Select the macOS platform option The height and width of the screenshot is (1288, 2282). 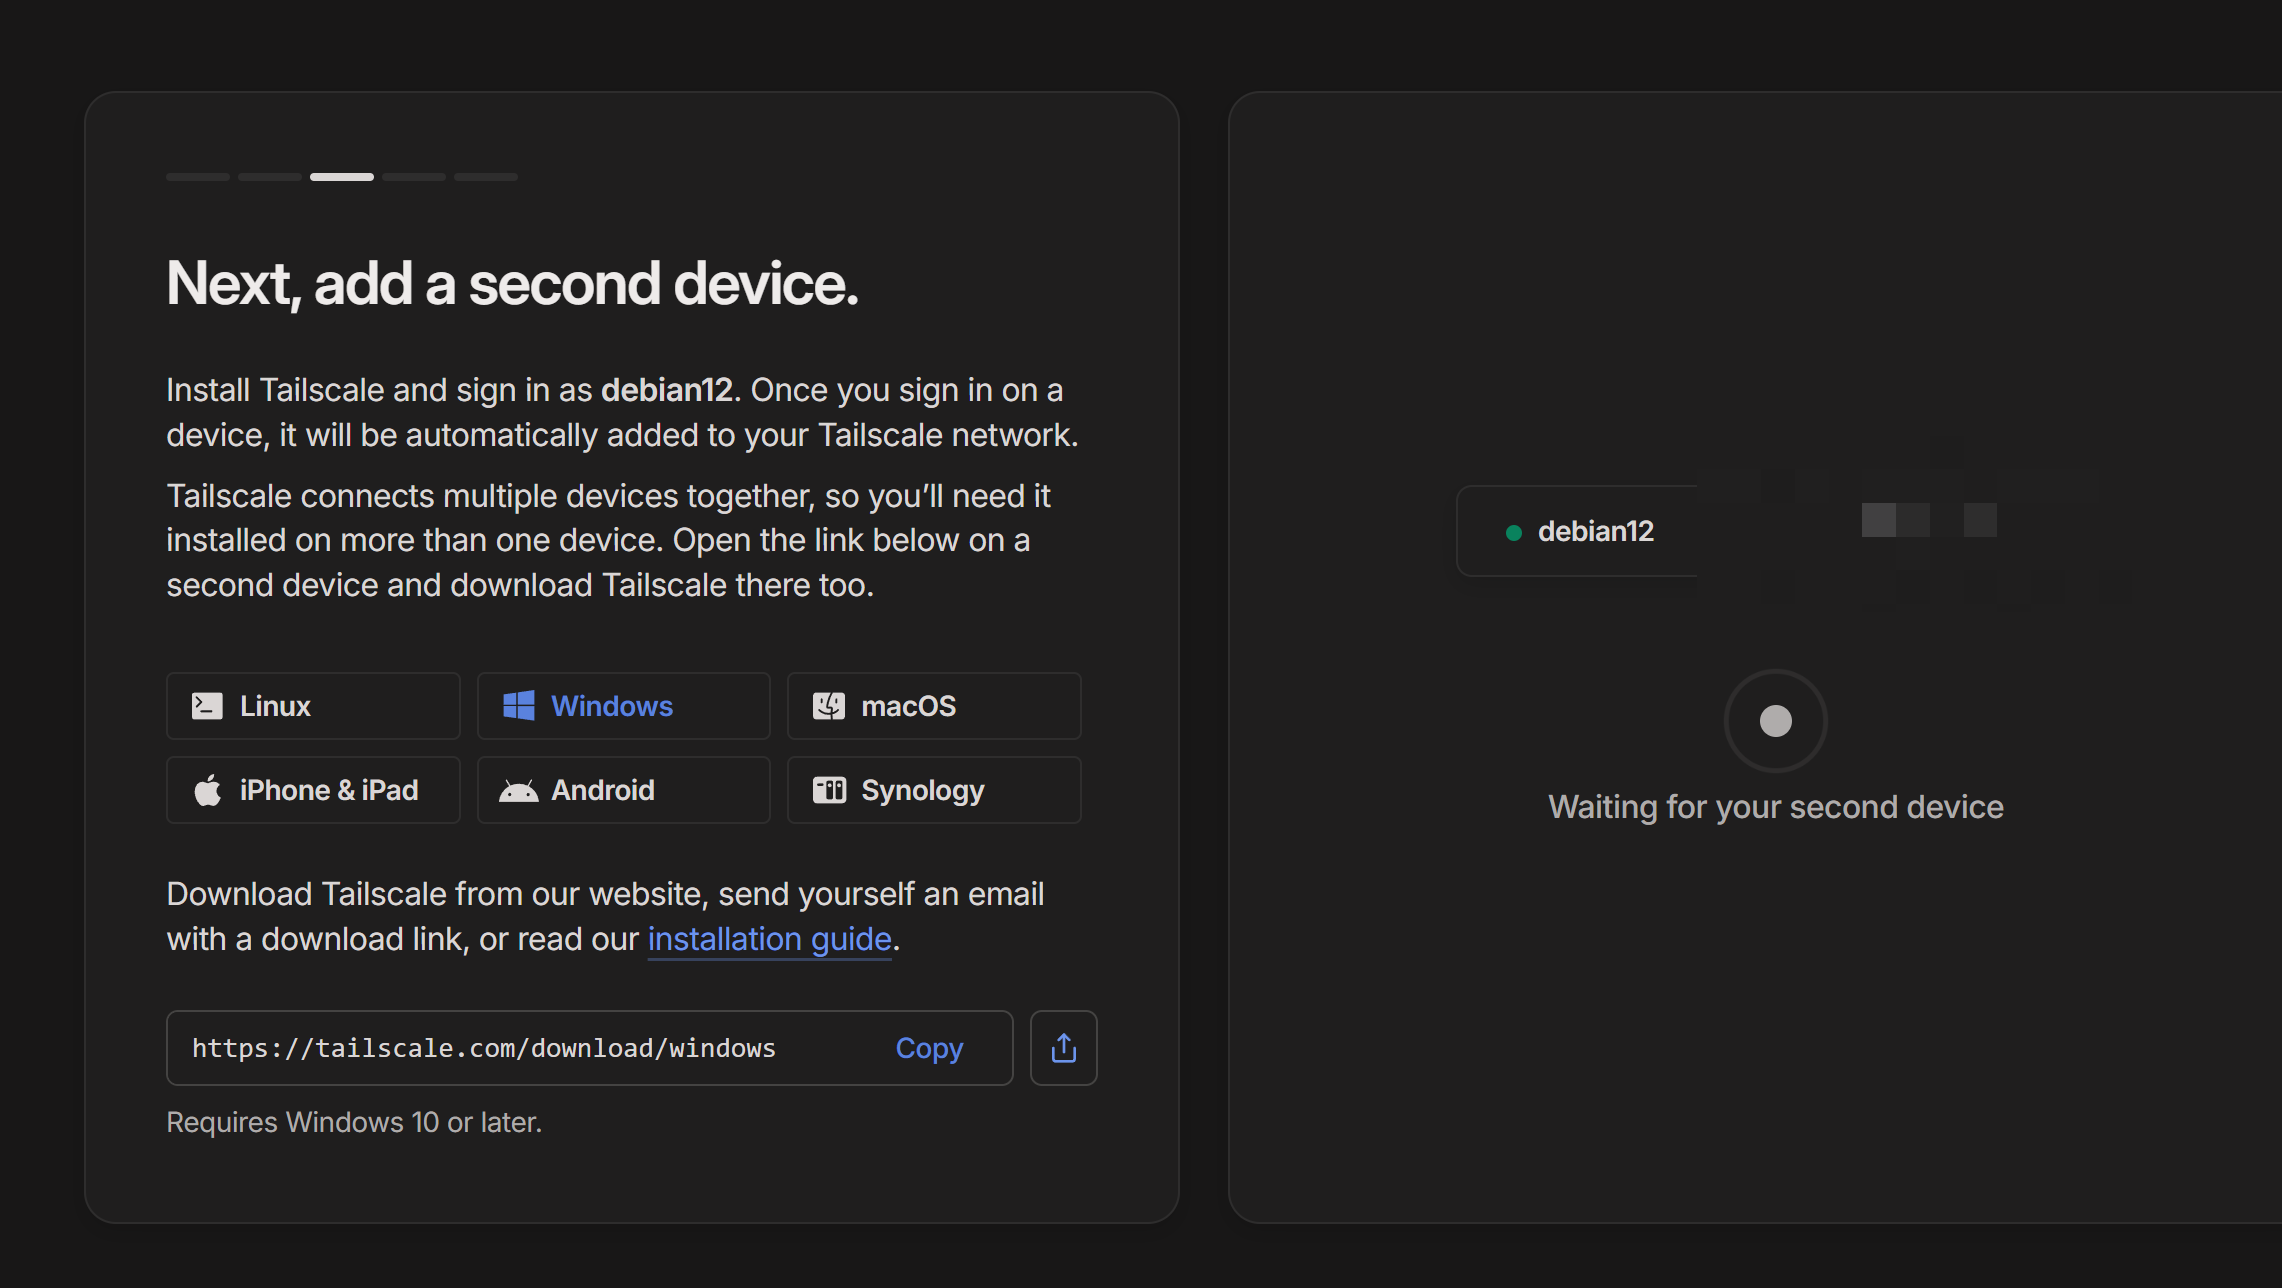934,706
